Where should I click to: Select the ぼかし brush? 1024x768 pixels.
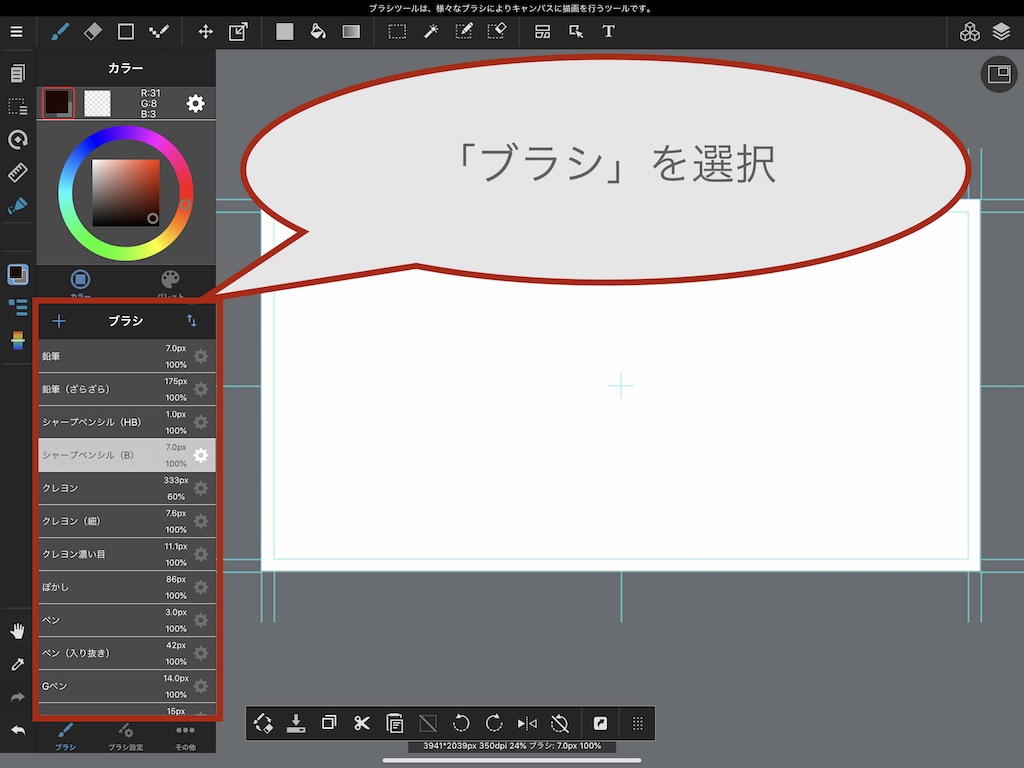(x=100, y=587)
